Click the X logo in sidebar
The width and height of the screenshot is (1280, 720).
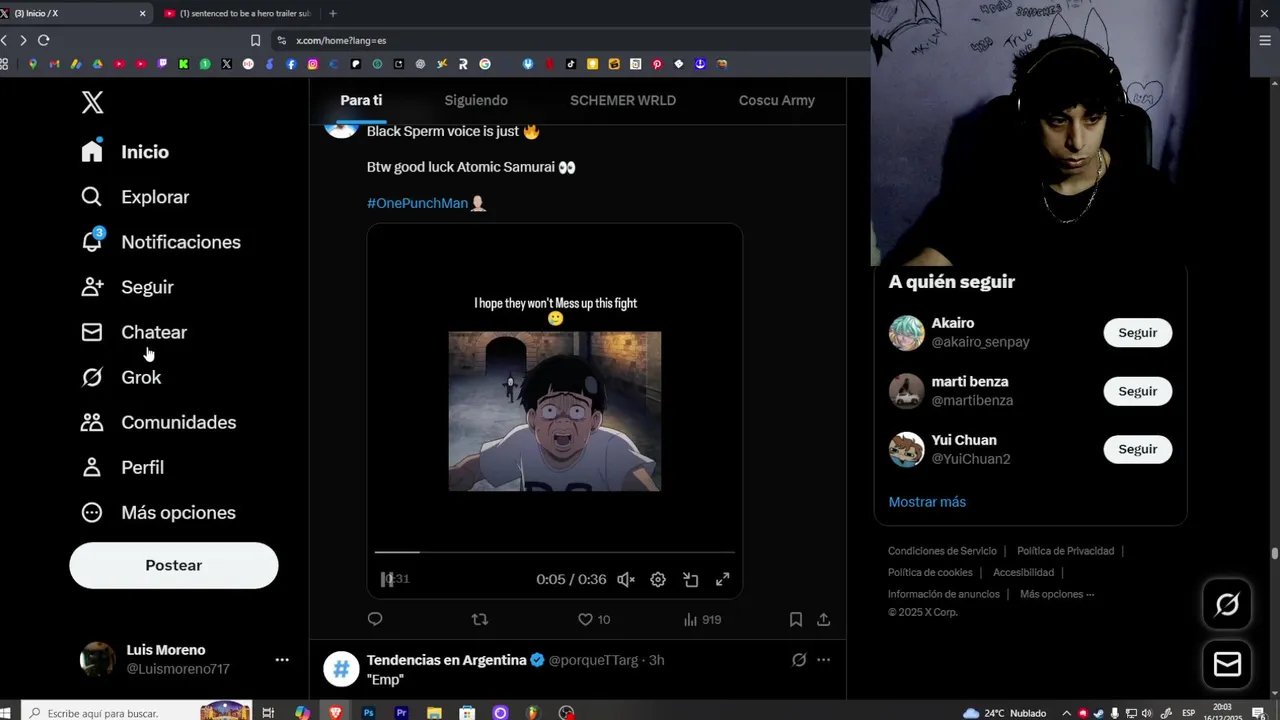tap(92, 102)
